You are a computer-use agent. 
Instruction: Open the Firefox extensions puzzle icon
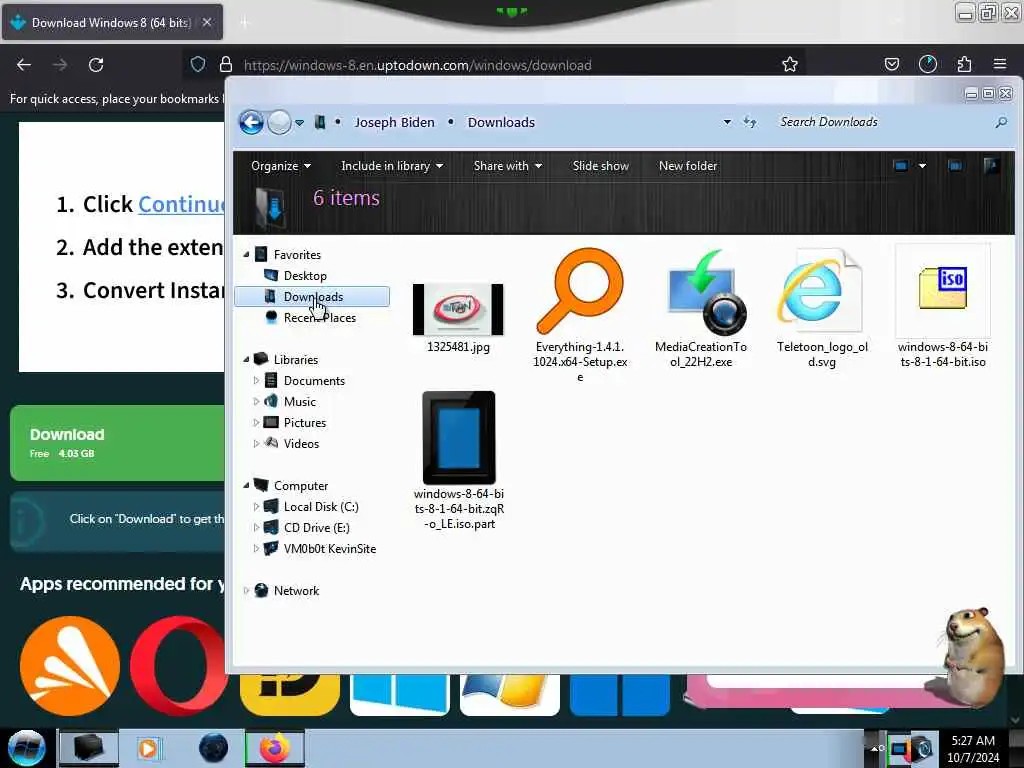[x=964, y=65]
